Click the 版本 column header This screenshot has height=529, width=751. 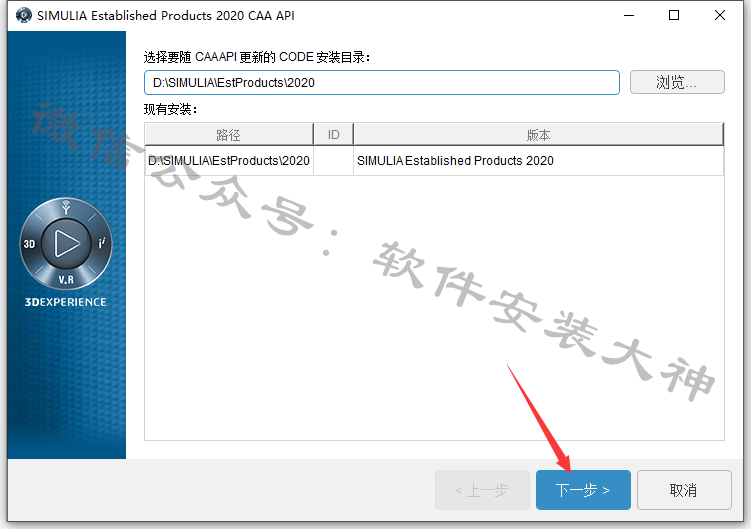coord(538,135)
